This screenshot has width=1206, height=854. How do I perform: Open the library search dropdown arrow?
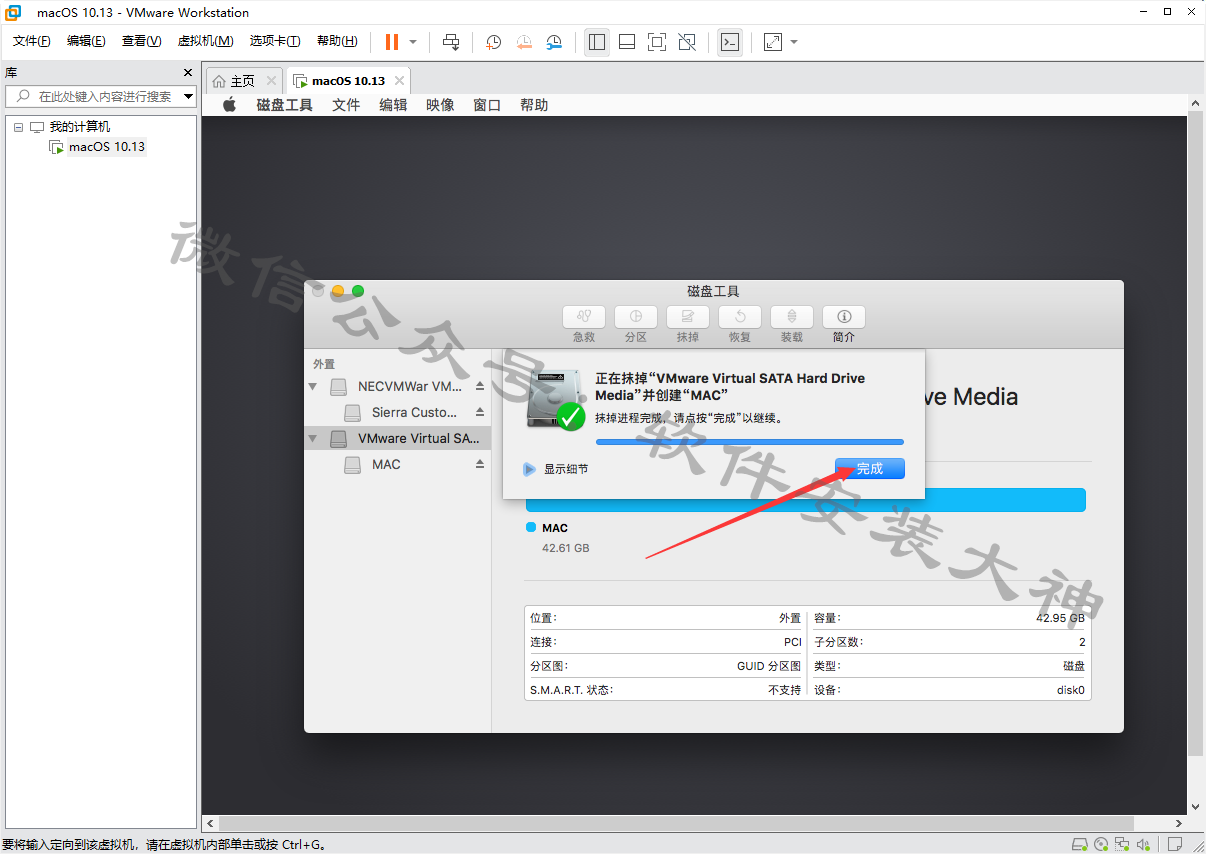pyautogui.click(x=189, y=96)
